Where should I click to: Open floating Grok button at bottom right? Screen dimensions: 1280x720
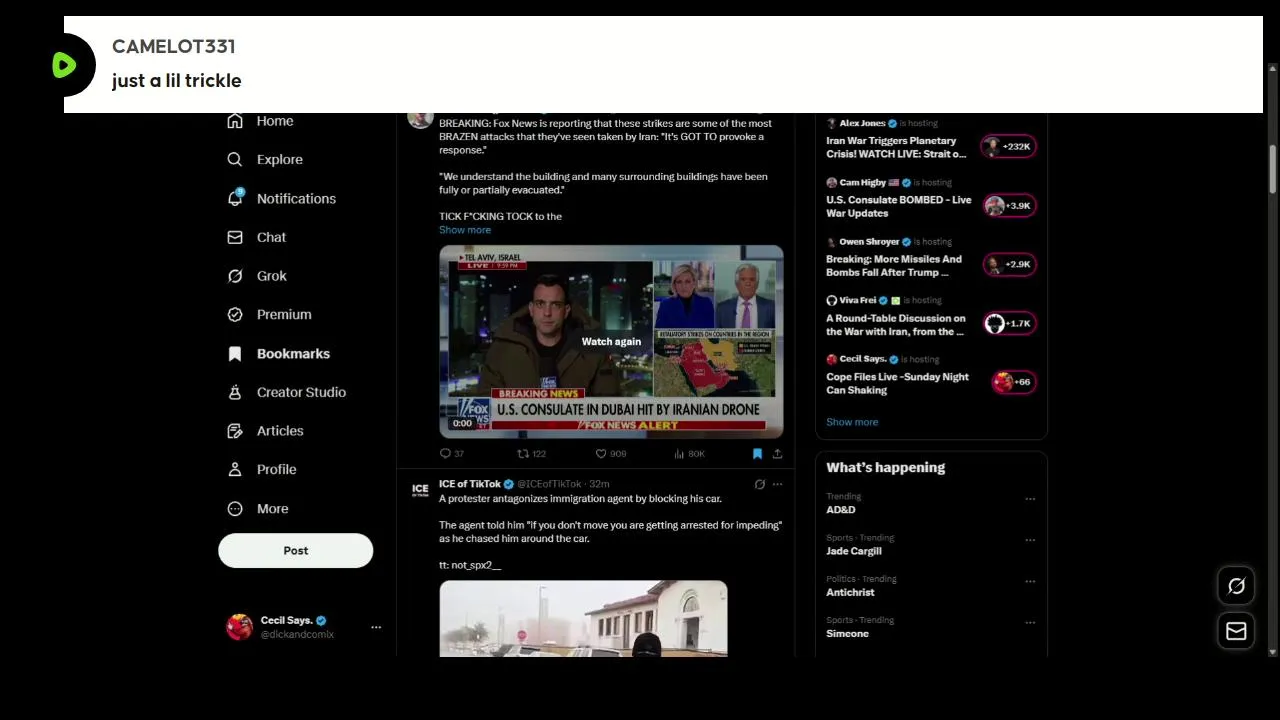(x=1236, y=586)
